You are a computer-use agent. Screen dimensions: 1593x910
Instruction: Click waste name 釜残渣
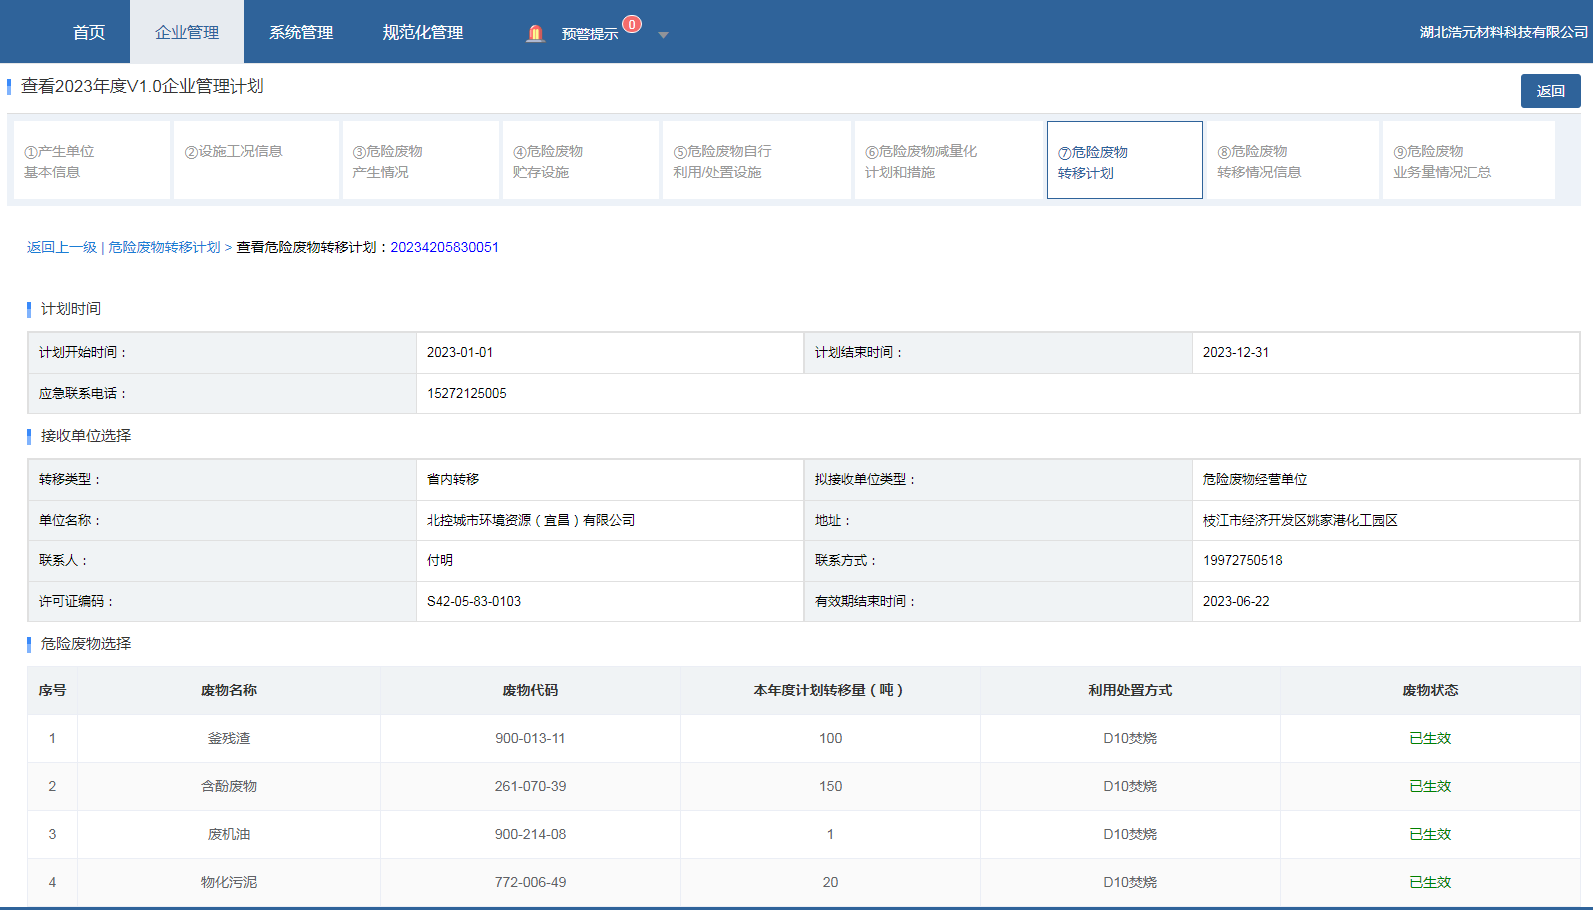229,739
